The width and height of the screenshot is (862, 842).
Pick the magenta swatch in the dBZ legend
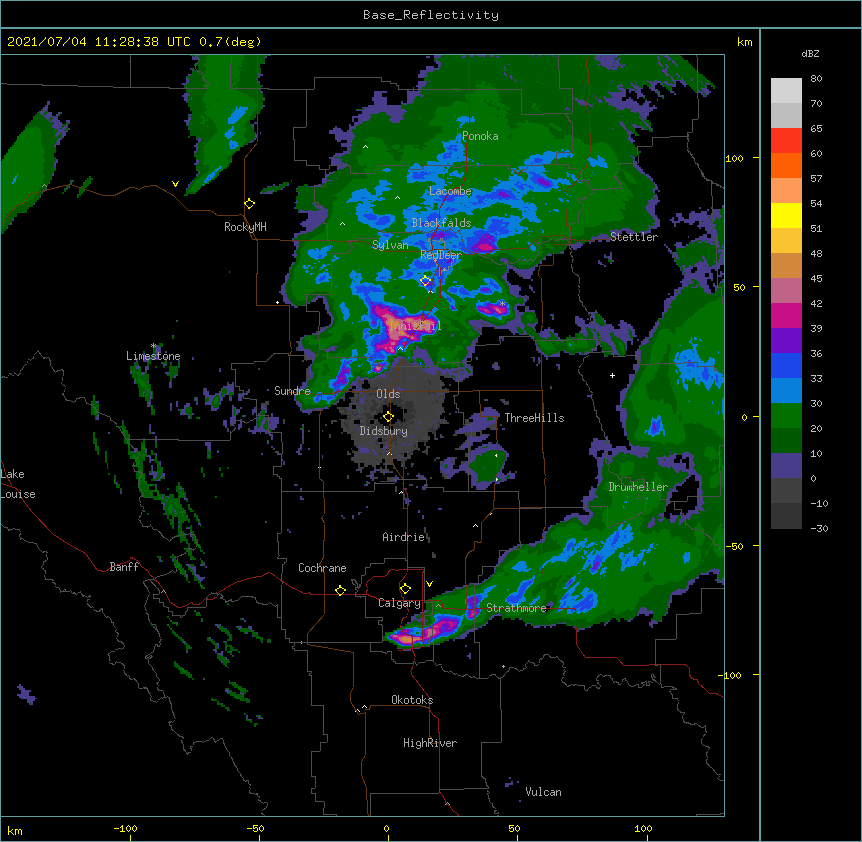coord(786,315)
